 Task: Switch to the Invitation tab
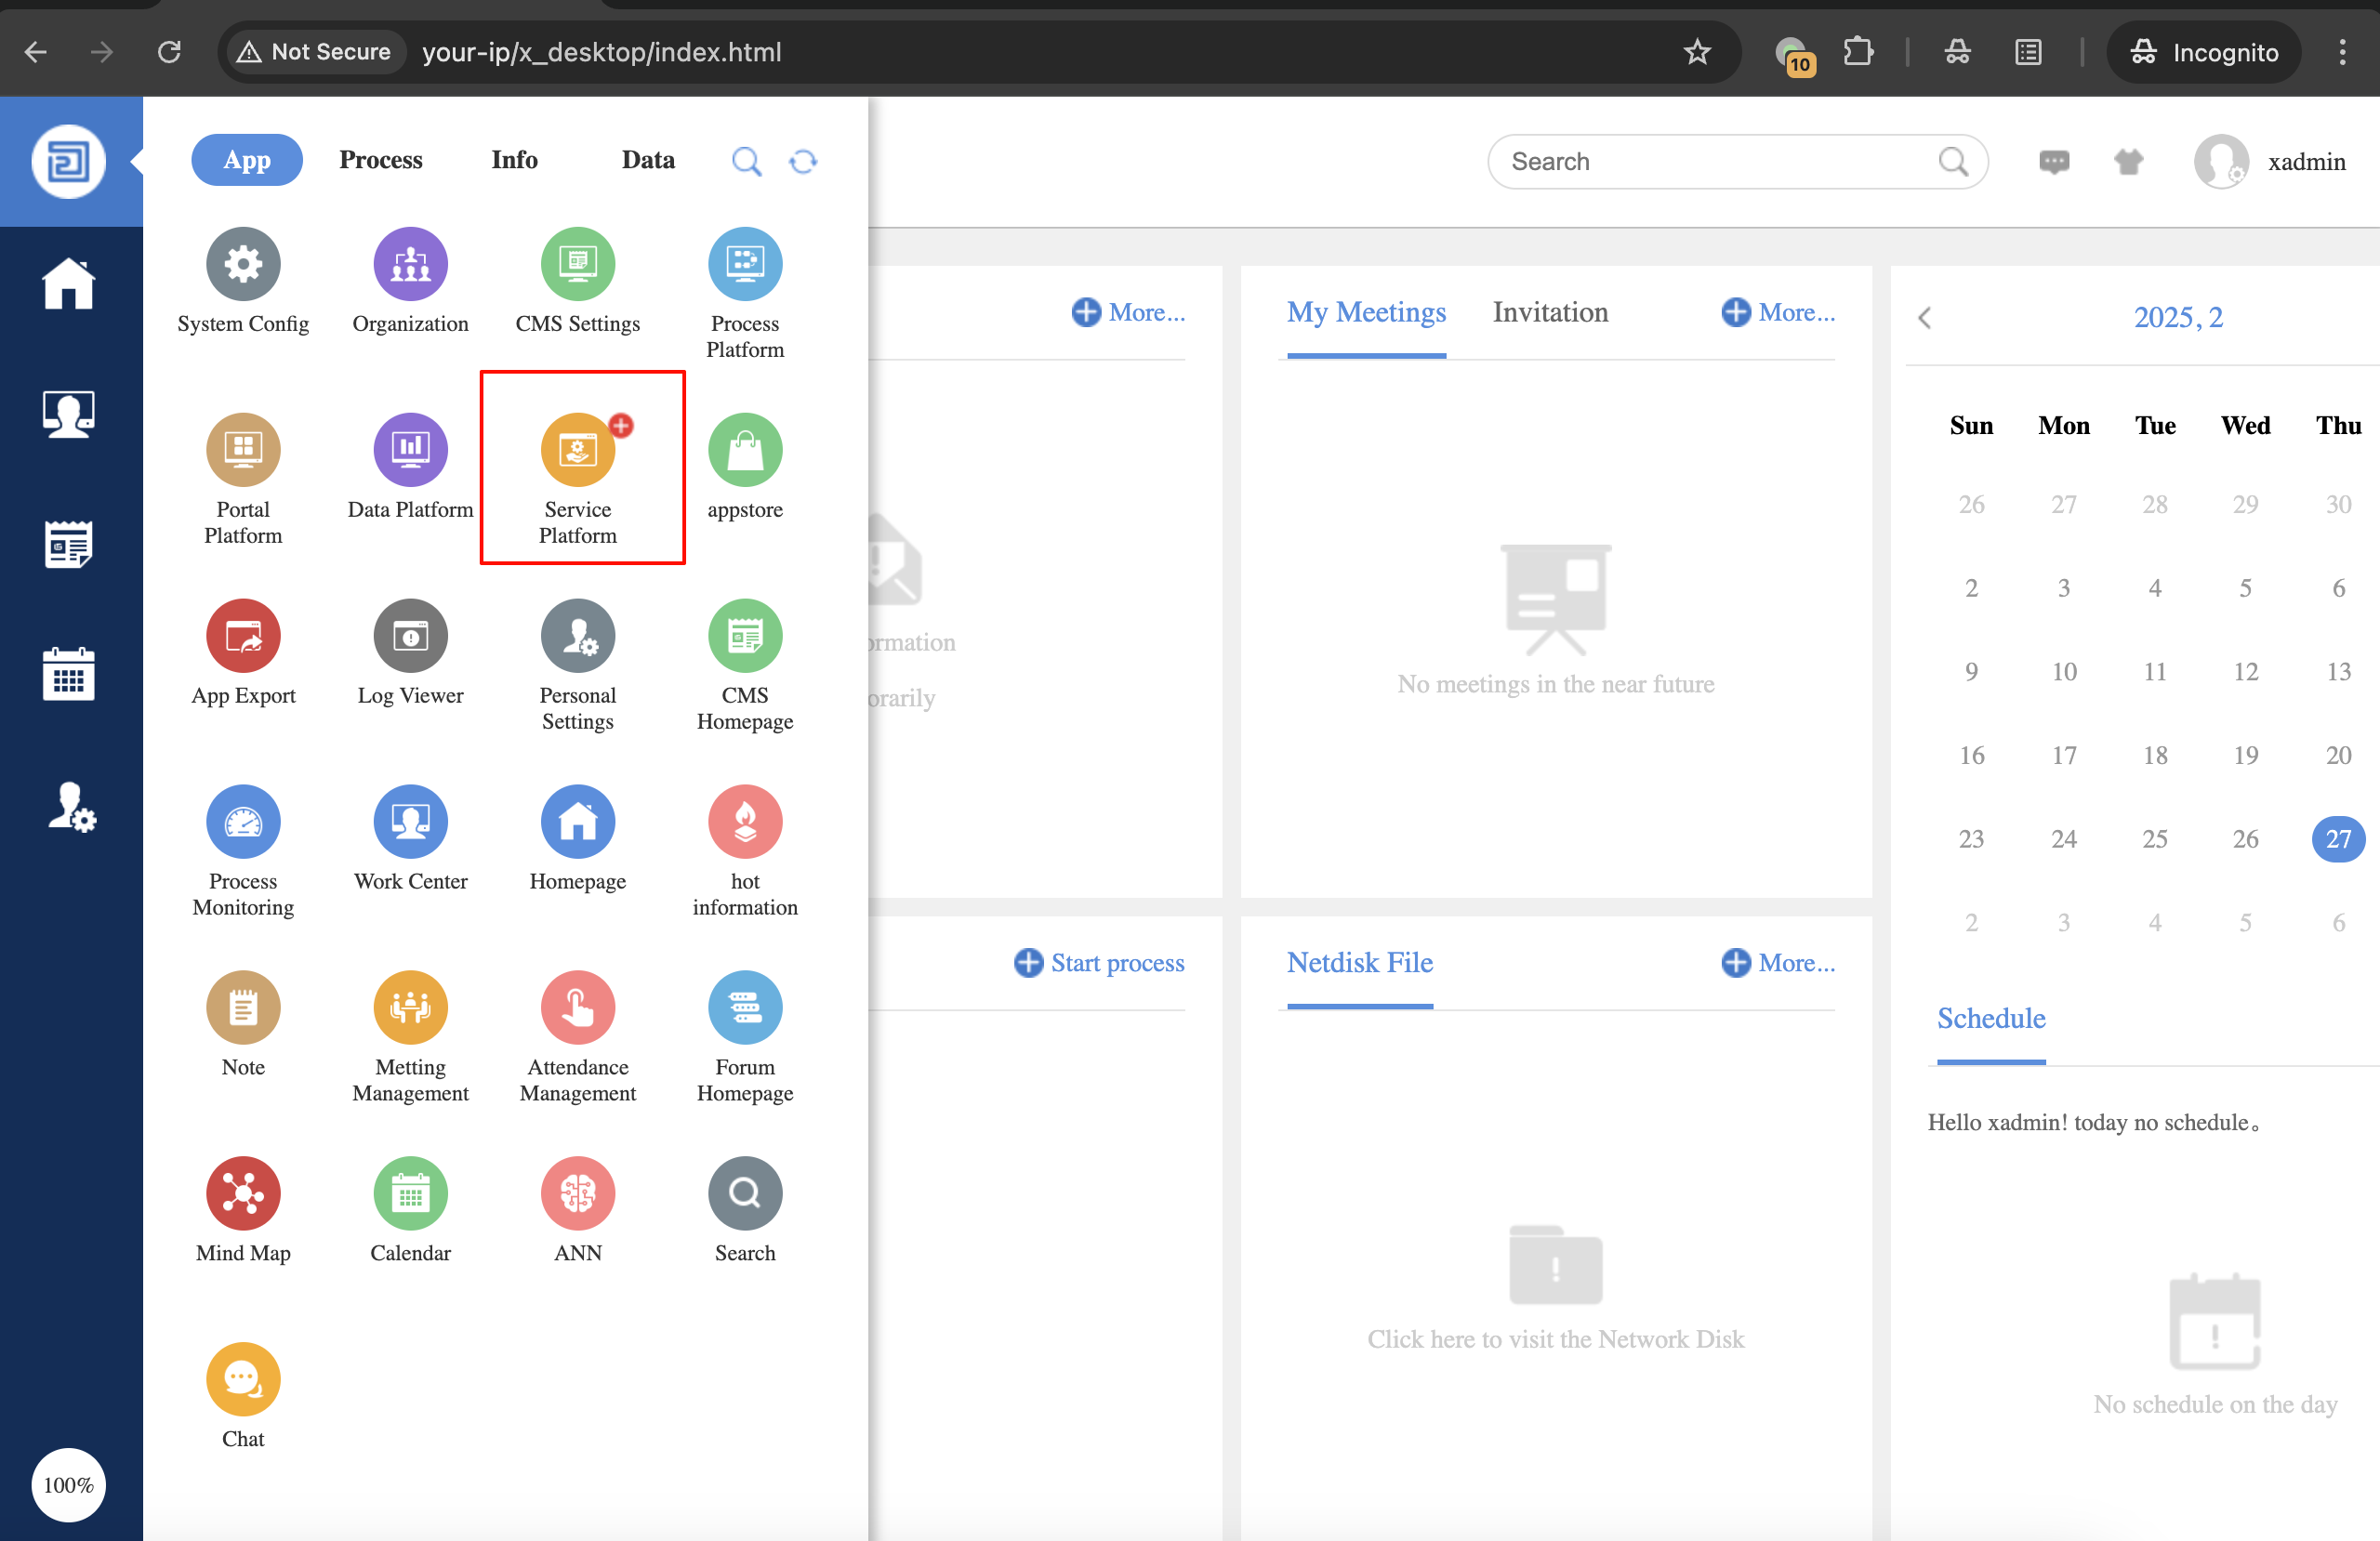click(1549, 312)
